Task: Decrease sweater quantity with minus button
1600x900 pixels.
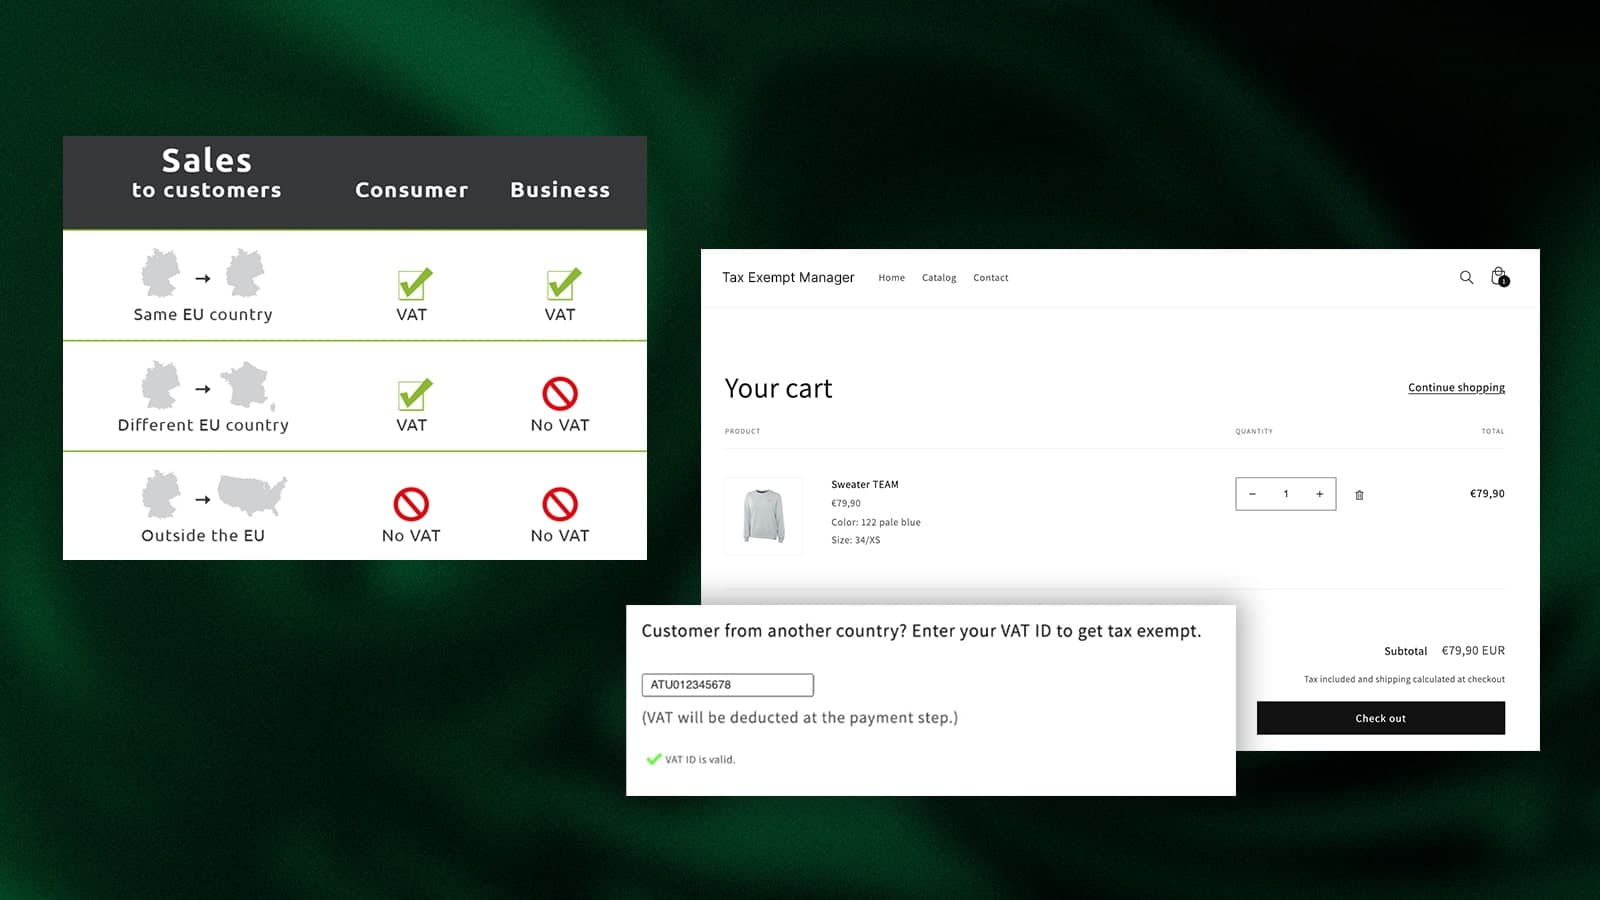Action: point(1252,494)
